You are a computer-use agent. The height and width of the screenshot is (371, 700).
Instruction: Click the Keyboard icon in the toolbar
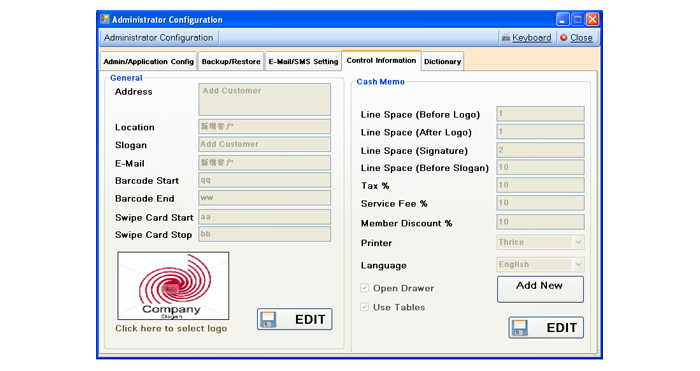tap(506, 38)
